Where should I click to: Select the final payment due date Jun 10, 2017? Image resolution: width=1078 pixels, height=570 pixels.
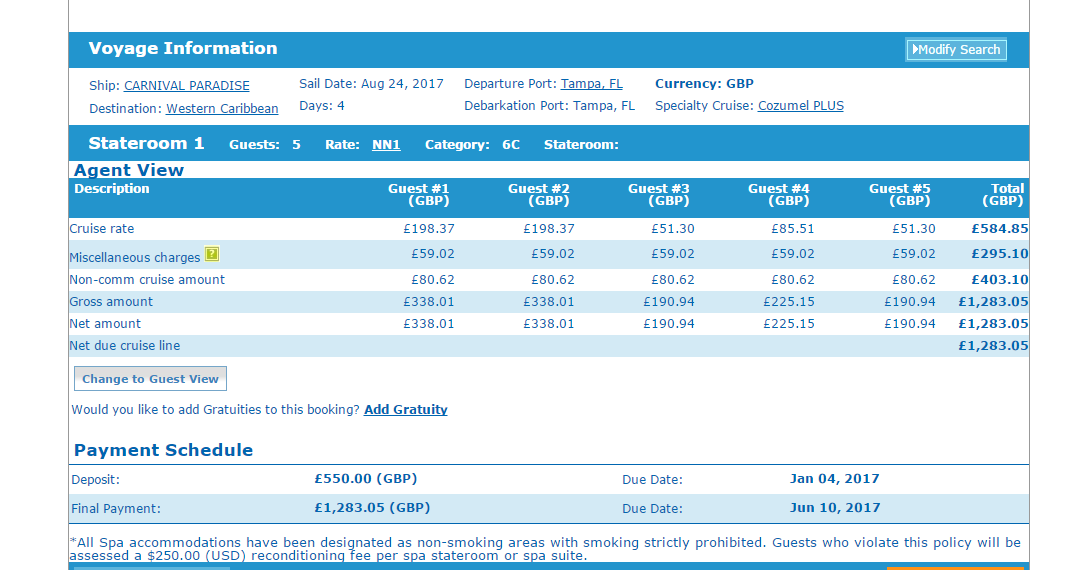pos(835,507)
